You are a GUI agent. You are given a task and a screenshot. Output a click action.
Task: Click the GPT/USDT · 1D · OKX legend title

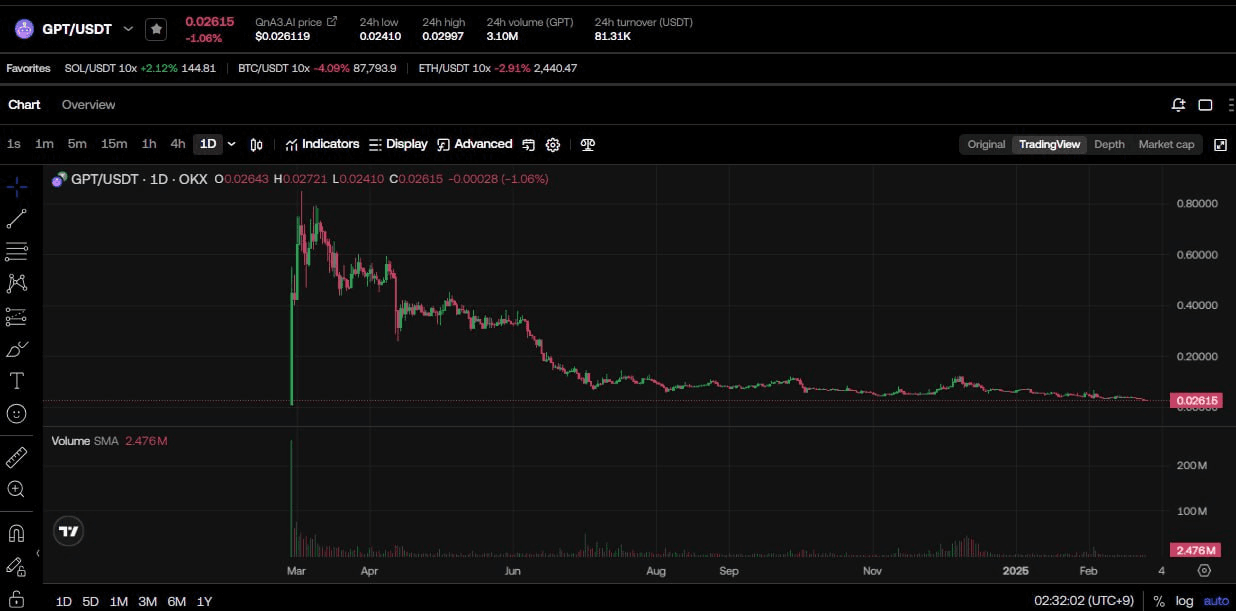[137, 179]
